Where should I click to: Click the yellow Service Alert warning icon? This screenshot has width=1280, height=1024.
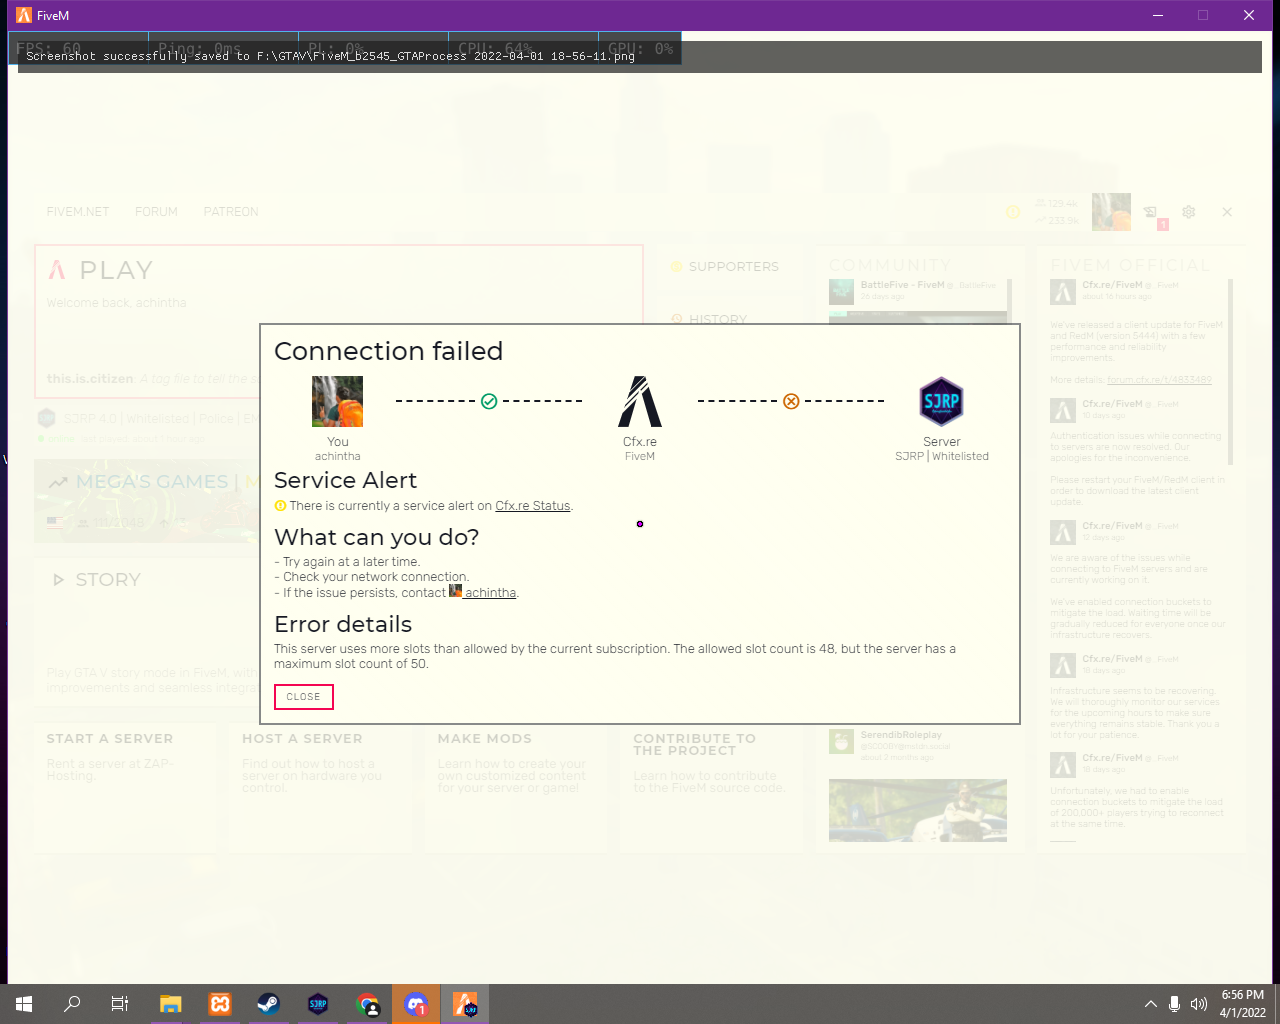280,506
